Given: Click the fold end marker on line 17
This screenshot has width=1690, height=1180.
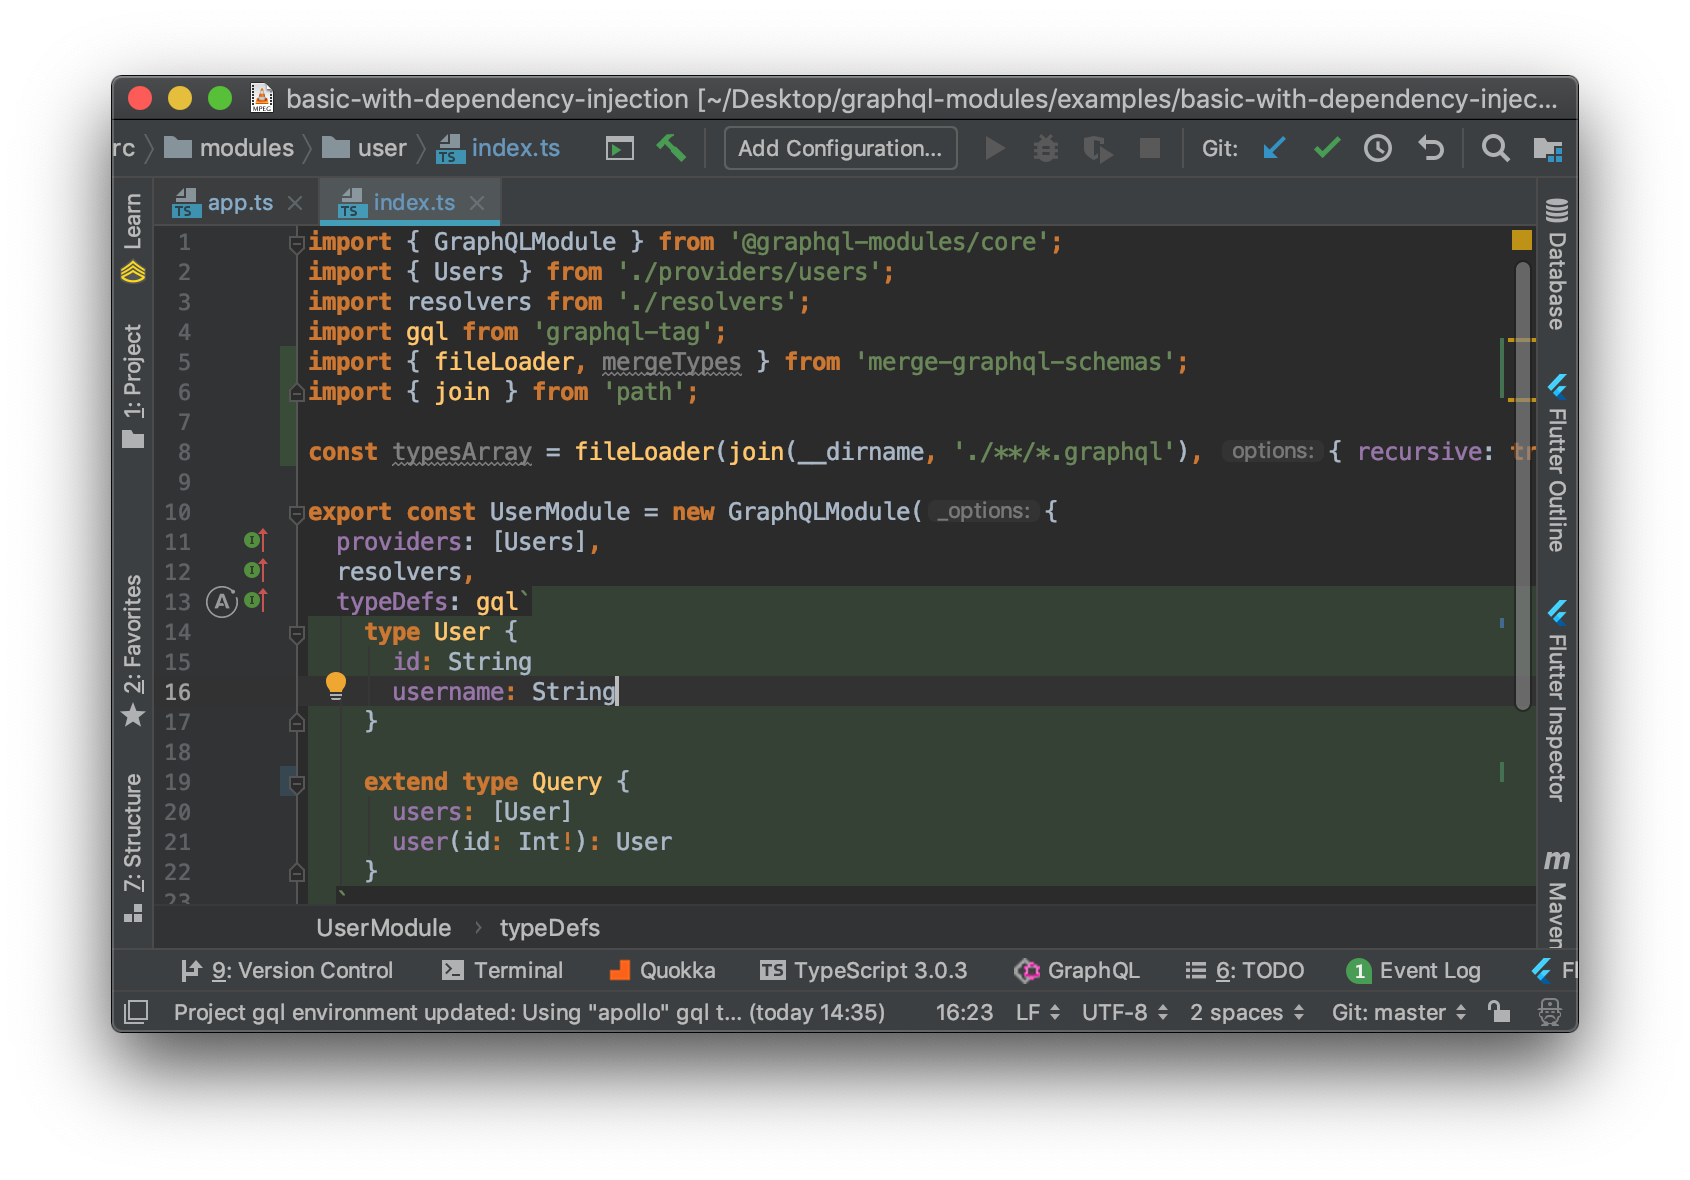Looking at the screenshot, I should coord(297,722).
